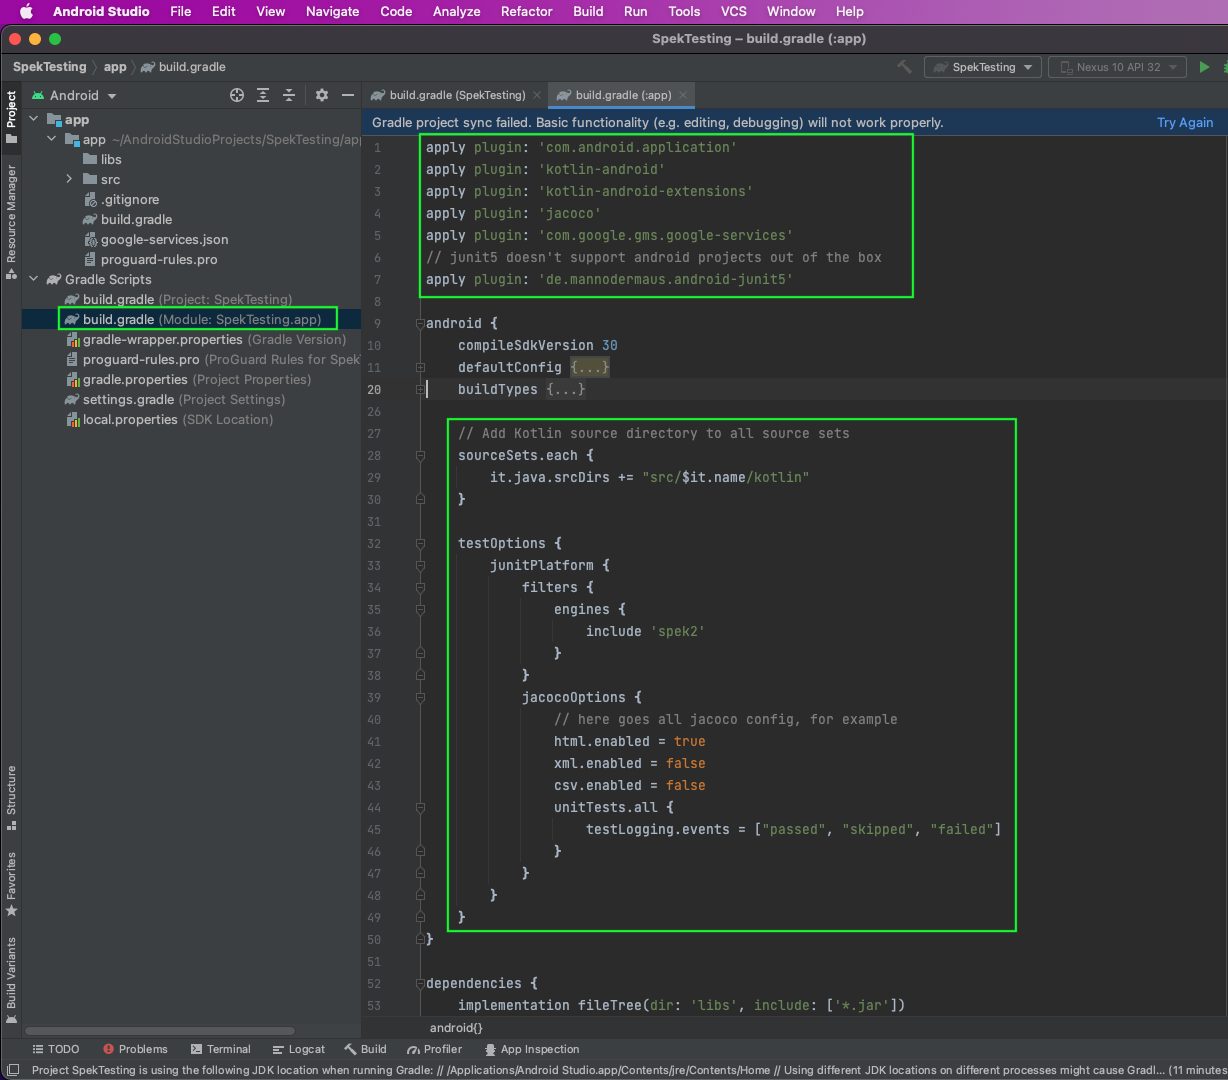Open Structure sidebar tool window
This screenshot has height=1080, width=1228.
click(x=11, y=798)
